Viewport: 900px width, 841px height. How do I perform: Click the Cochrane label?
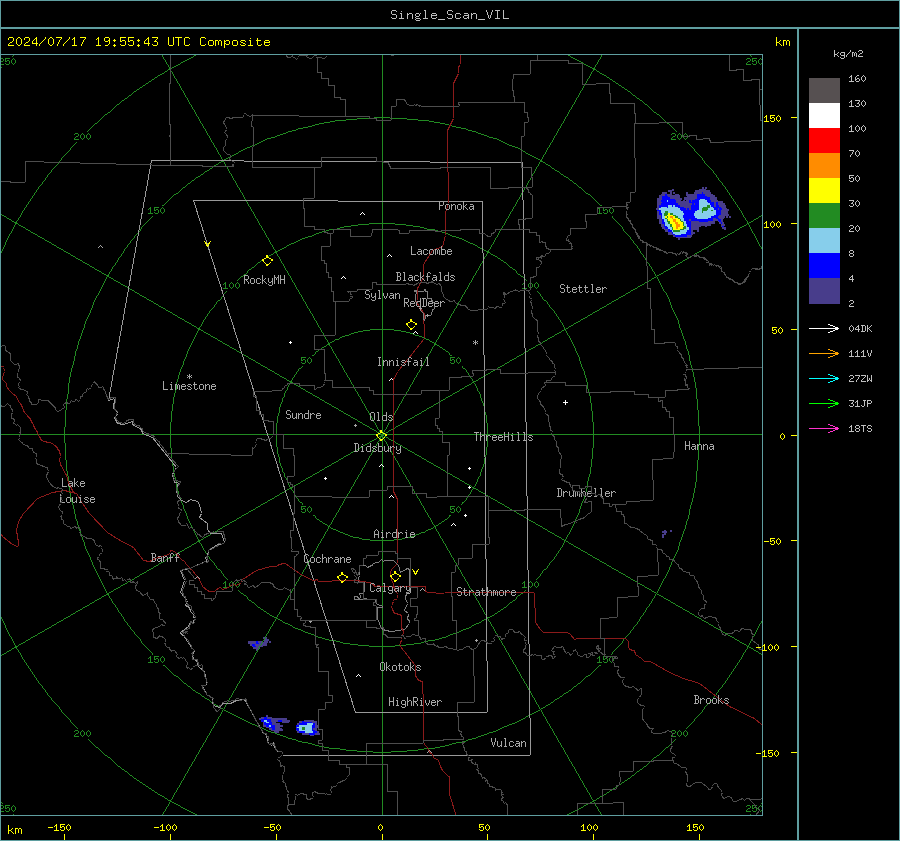pos(327,559)
